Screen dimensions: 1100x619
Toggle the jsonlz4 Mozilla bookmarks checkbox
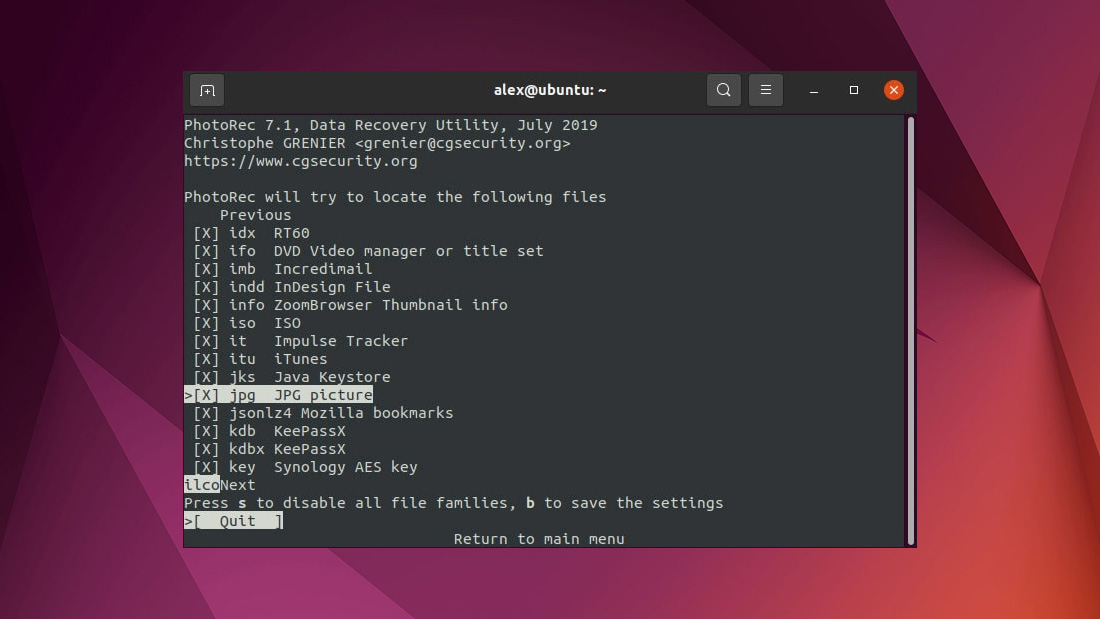pos(206,413)
